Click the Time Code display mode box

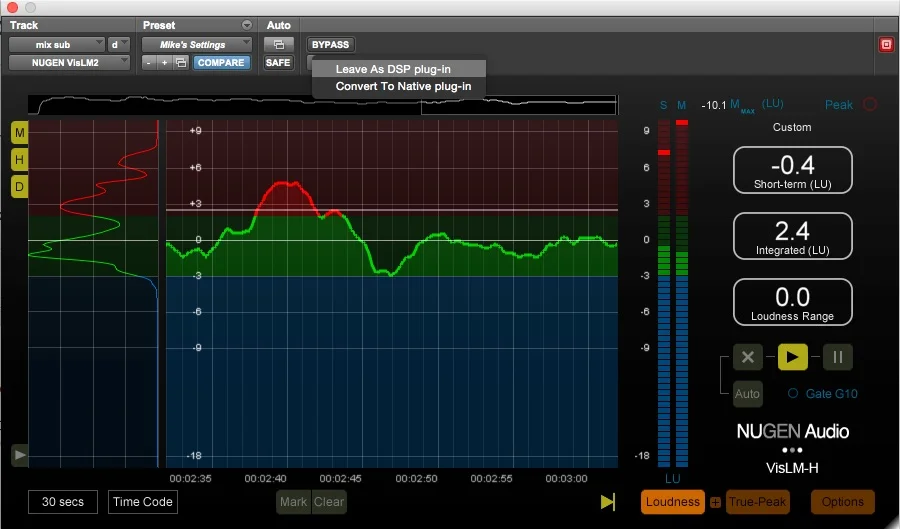coord(142,502)
